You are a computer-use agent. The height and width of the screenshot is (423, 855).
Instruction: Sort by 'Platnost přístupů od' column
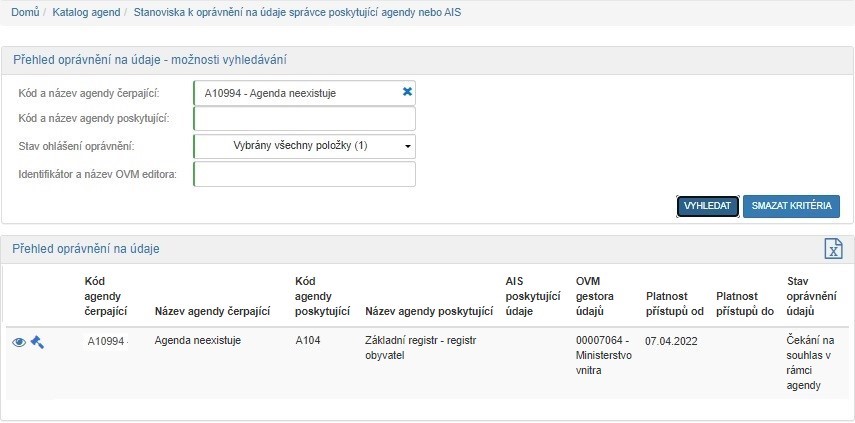pos(675,304)
